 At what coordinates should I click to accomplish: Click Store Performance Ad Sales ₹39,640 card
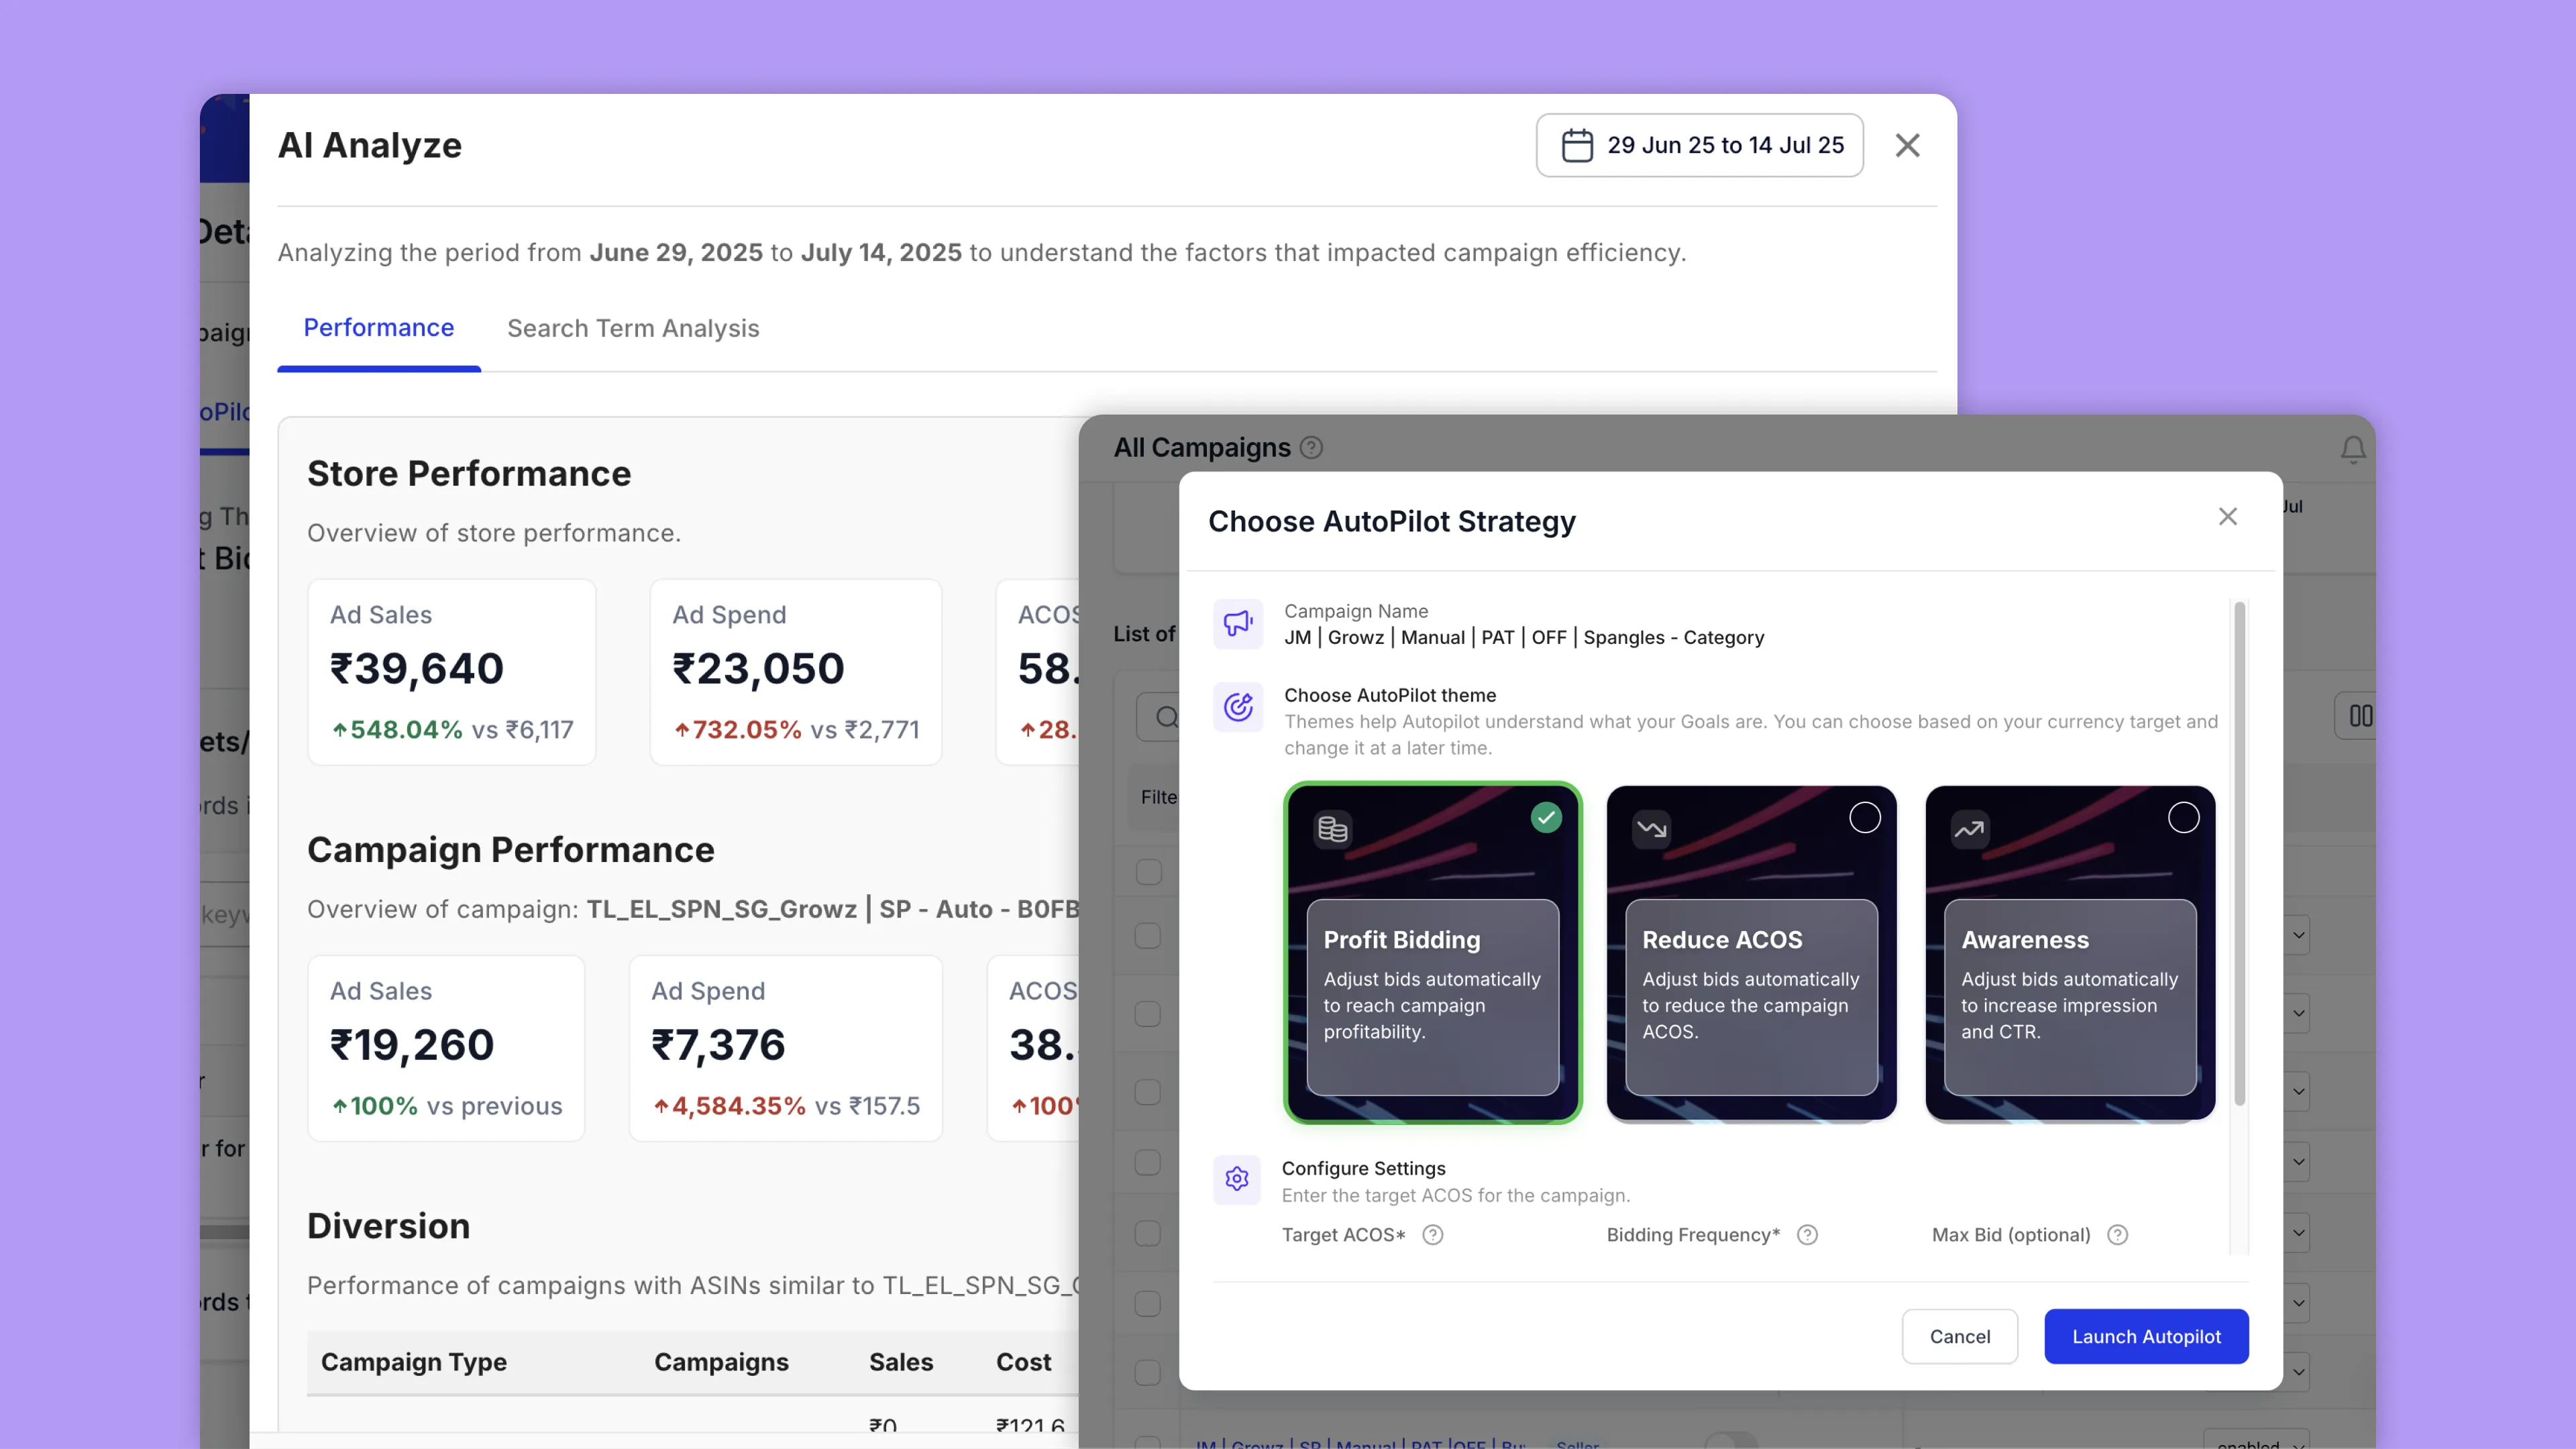452,672
